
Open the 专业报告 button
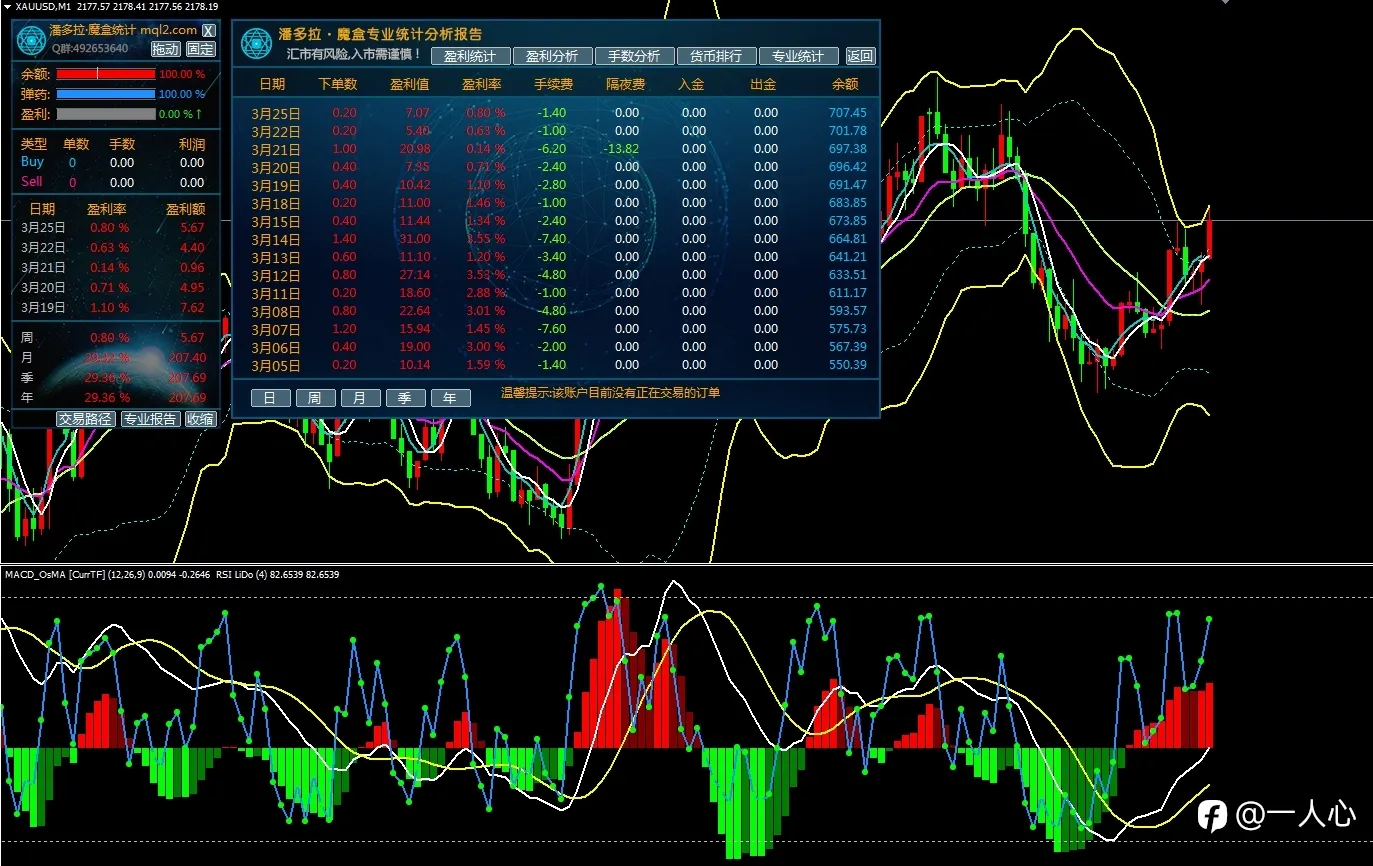(150, 419)
